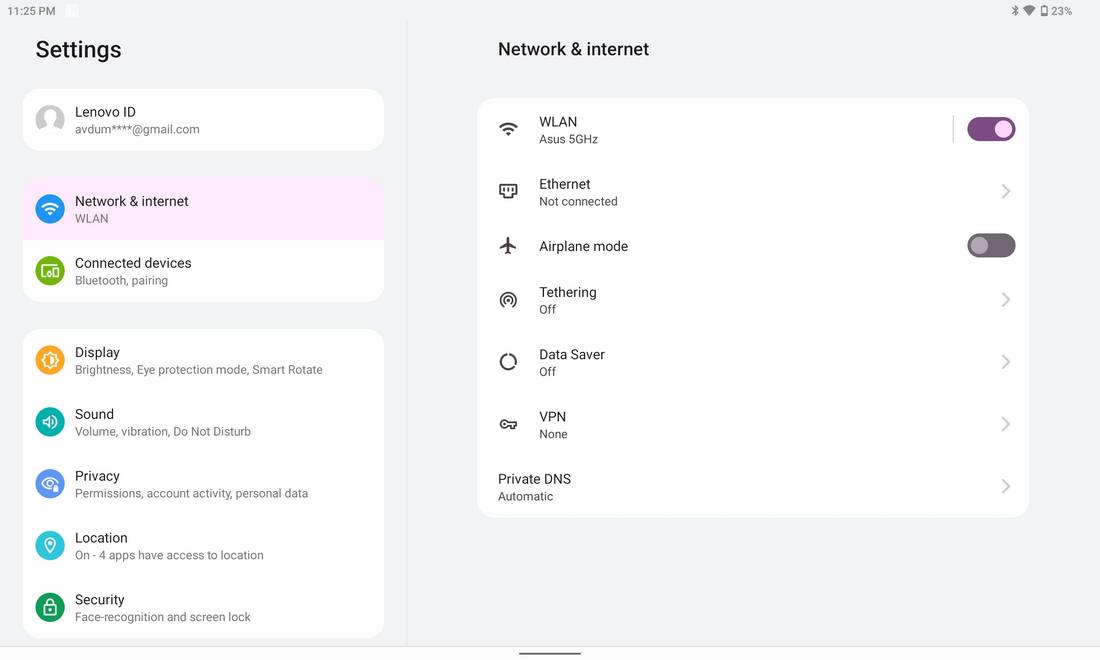1100x660 pixels.
Task: Open the Lenovo ID account card
Action: tap(203, 120)
